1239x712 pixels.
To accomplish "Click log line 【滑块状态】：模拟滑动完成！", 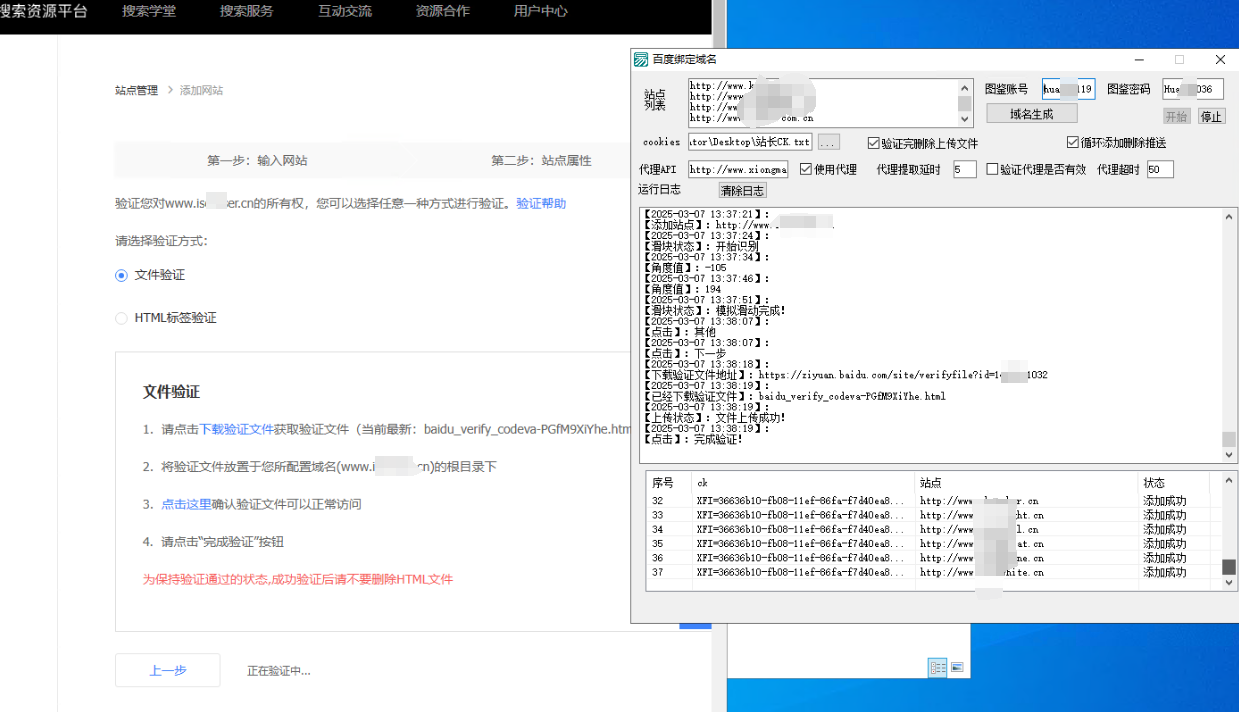I will [x=713, y=310].
